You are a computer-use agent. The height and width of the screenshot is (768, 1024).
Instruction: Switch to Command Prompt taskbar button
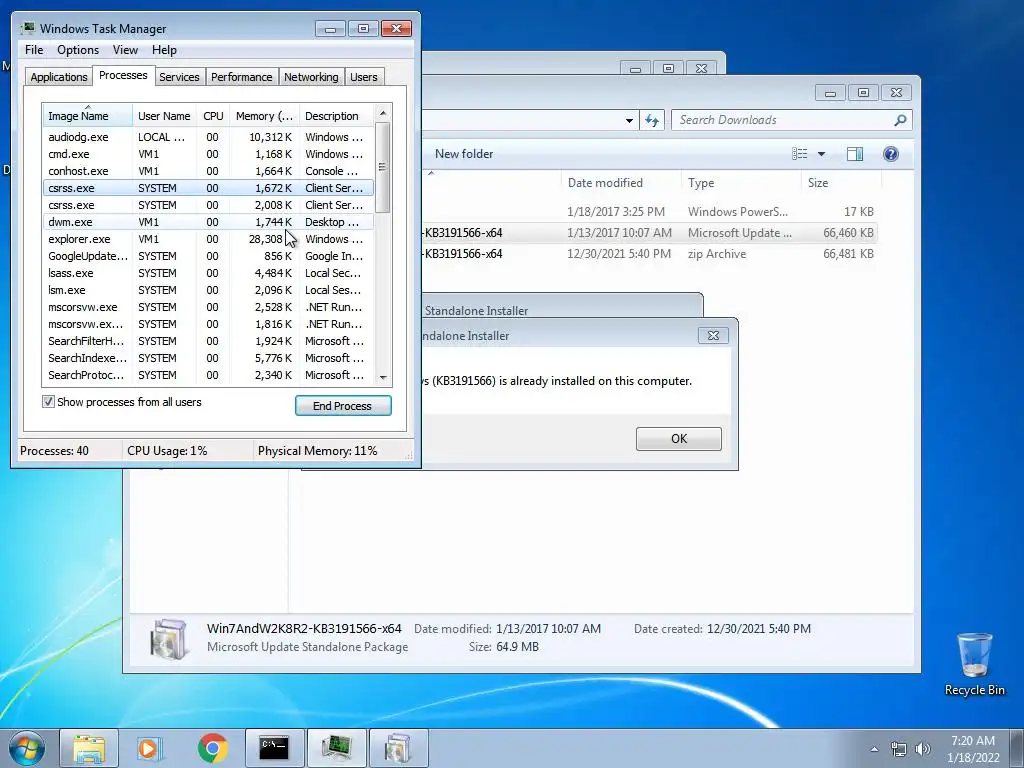coord(274,748)
